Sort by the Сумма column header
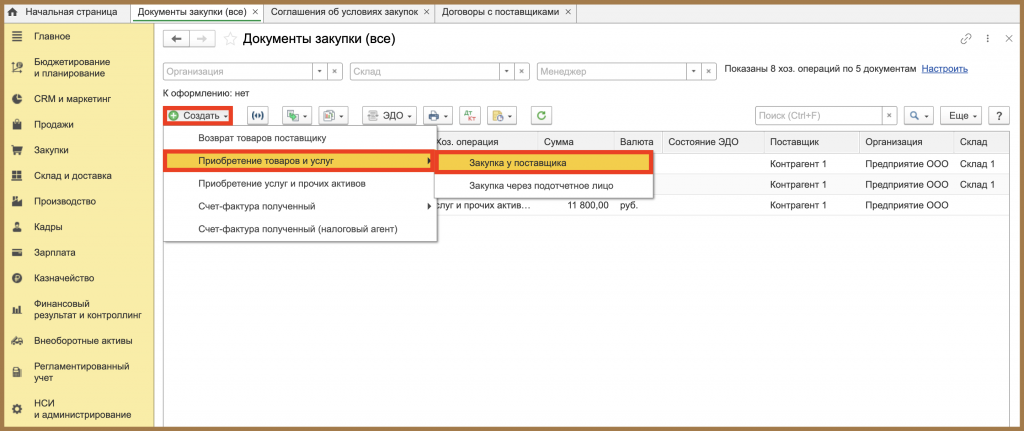Viewport: 1024px width, 431px height. (575, 142)
